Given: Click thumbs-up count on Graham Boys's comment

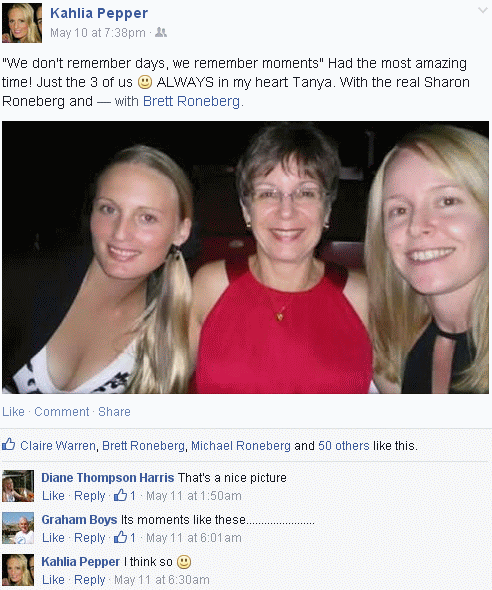Looking at the screenshot, I should click(x=125, y=537).
